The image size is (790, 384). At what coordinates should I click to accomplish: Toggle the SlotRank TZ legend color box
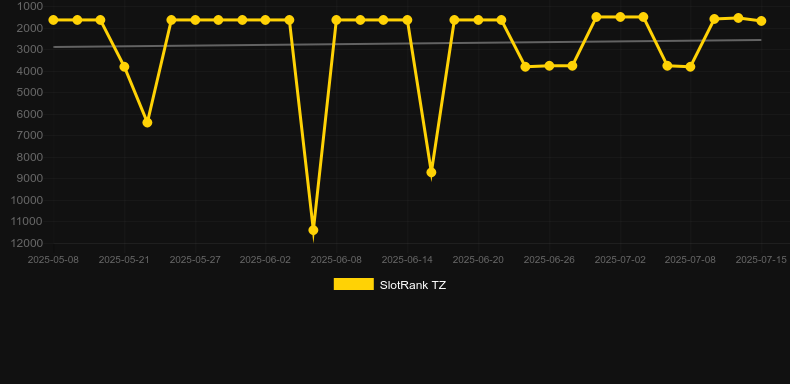click(x=354, y=284)
